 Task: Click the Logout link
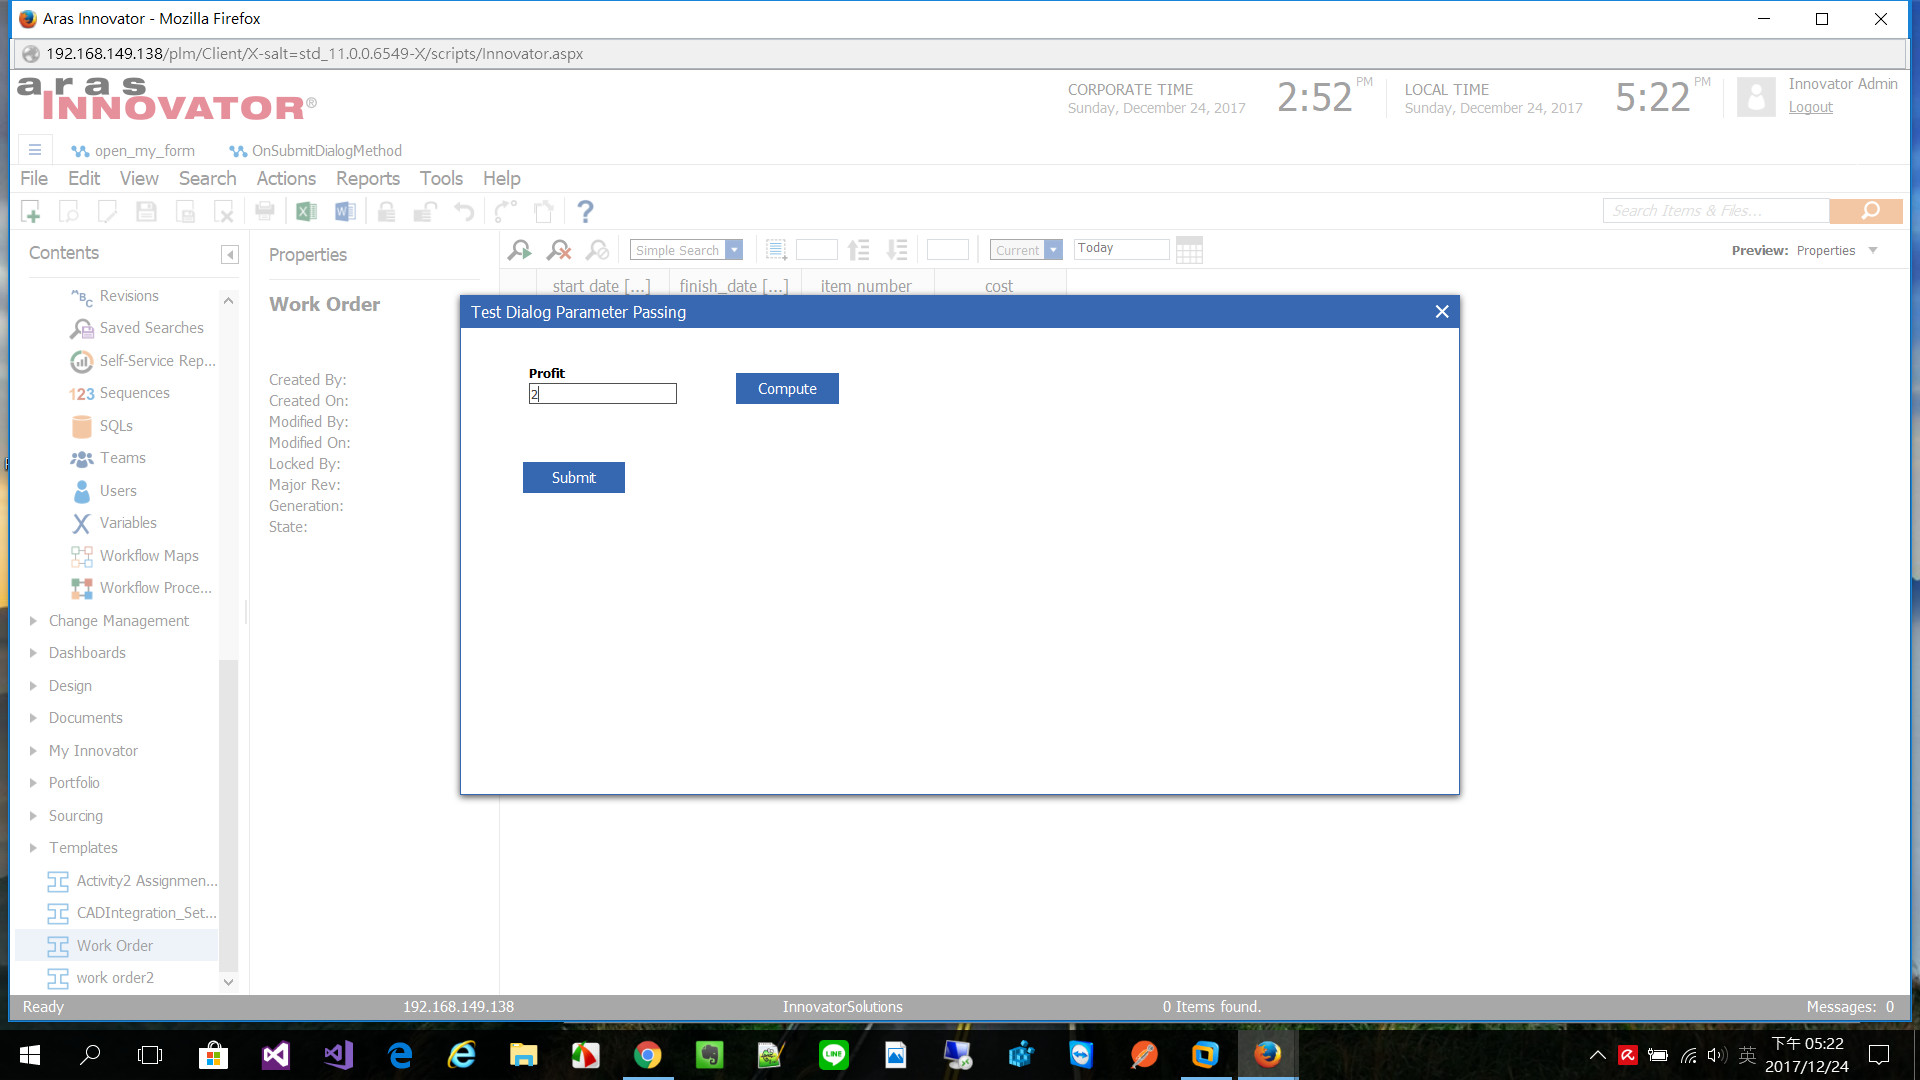point(1810,108)
